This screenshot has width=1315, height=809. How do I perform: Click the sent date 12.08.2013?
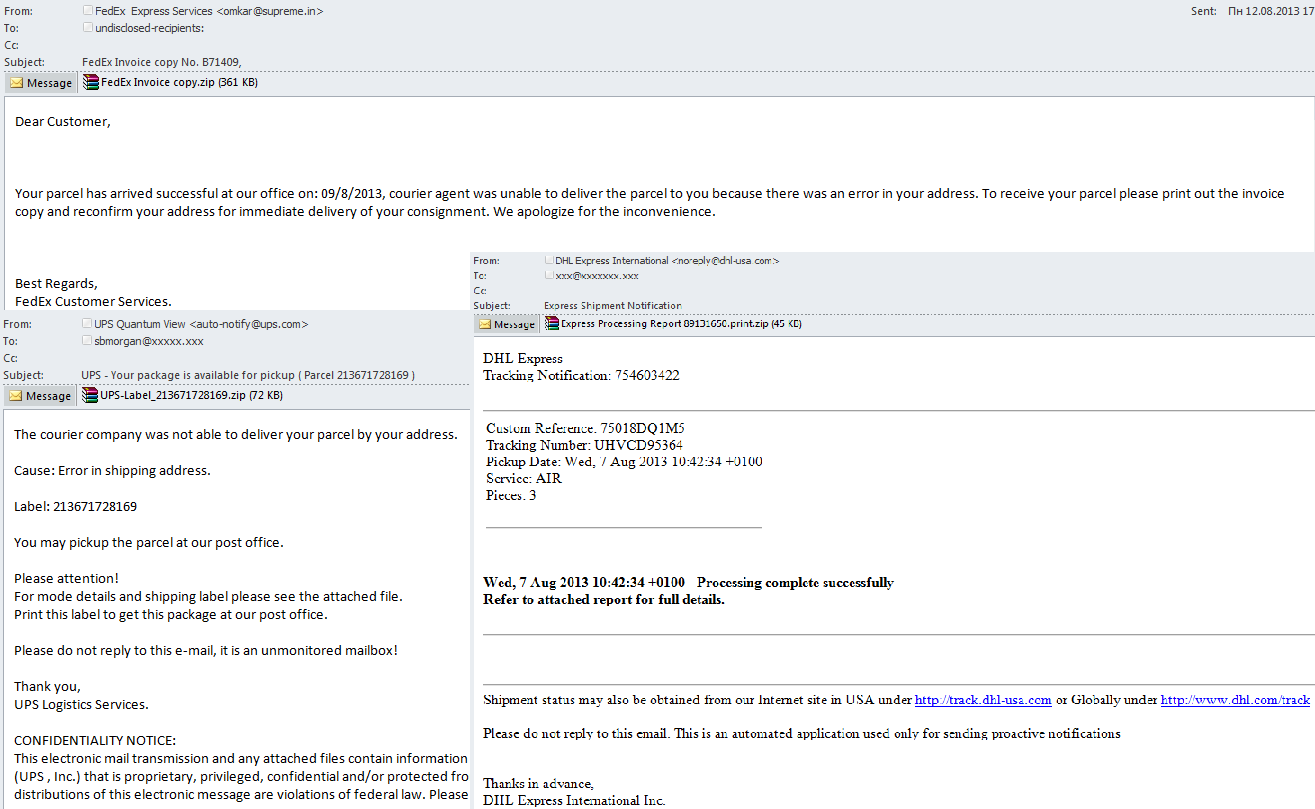click(1270, 11)
